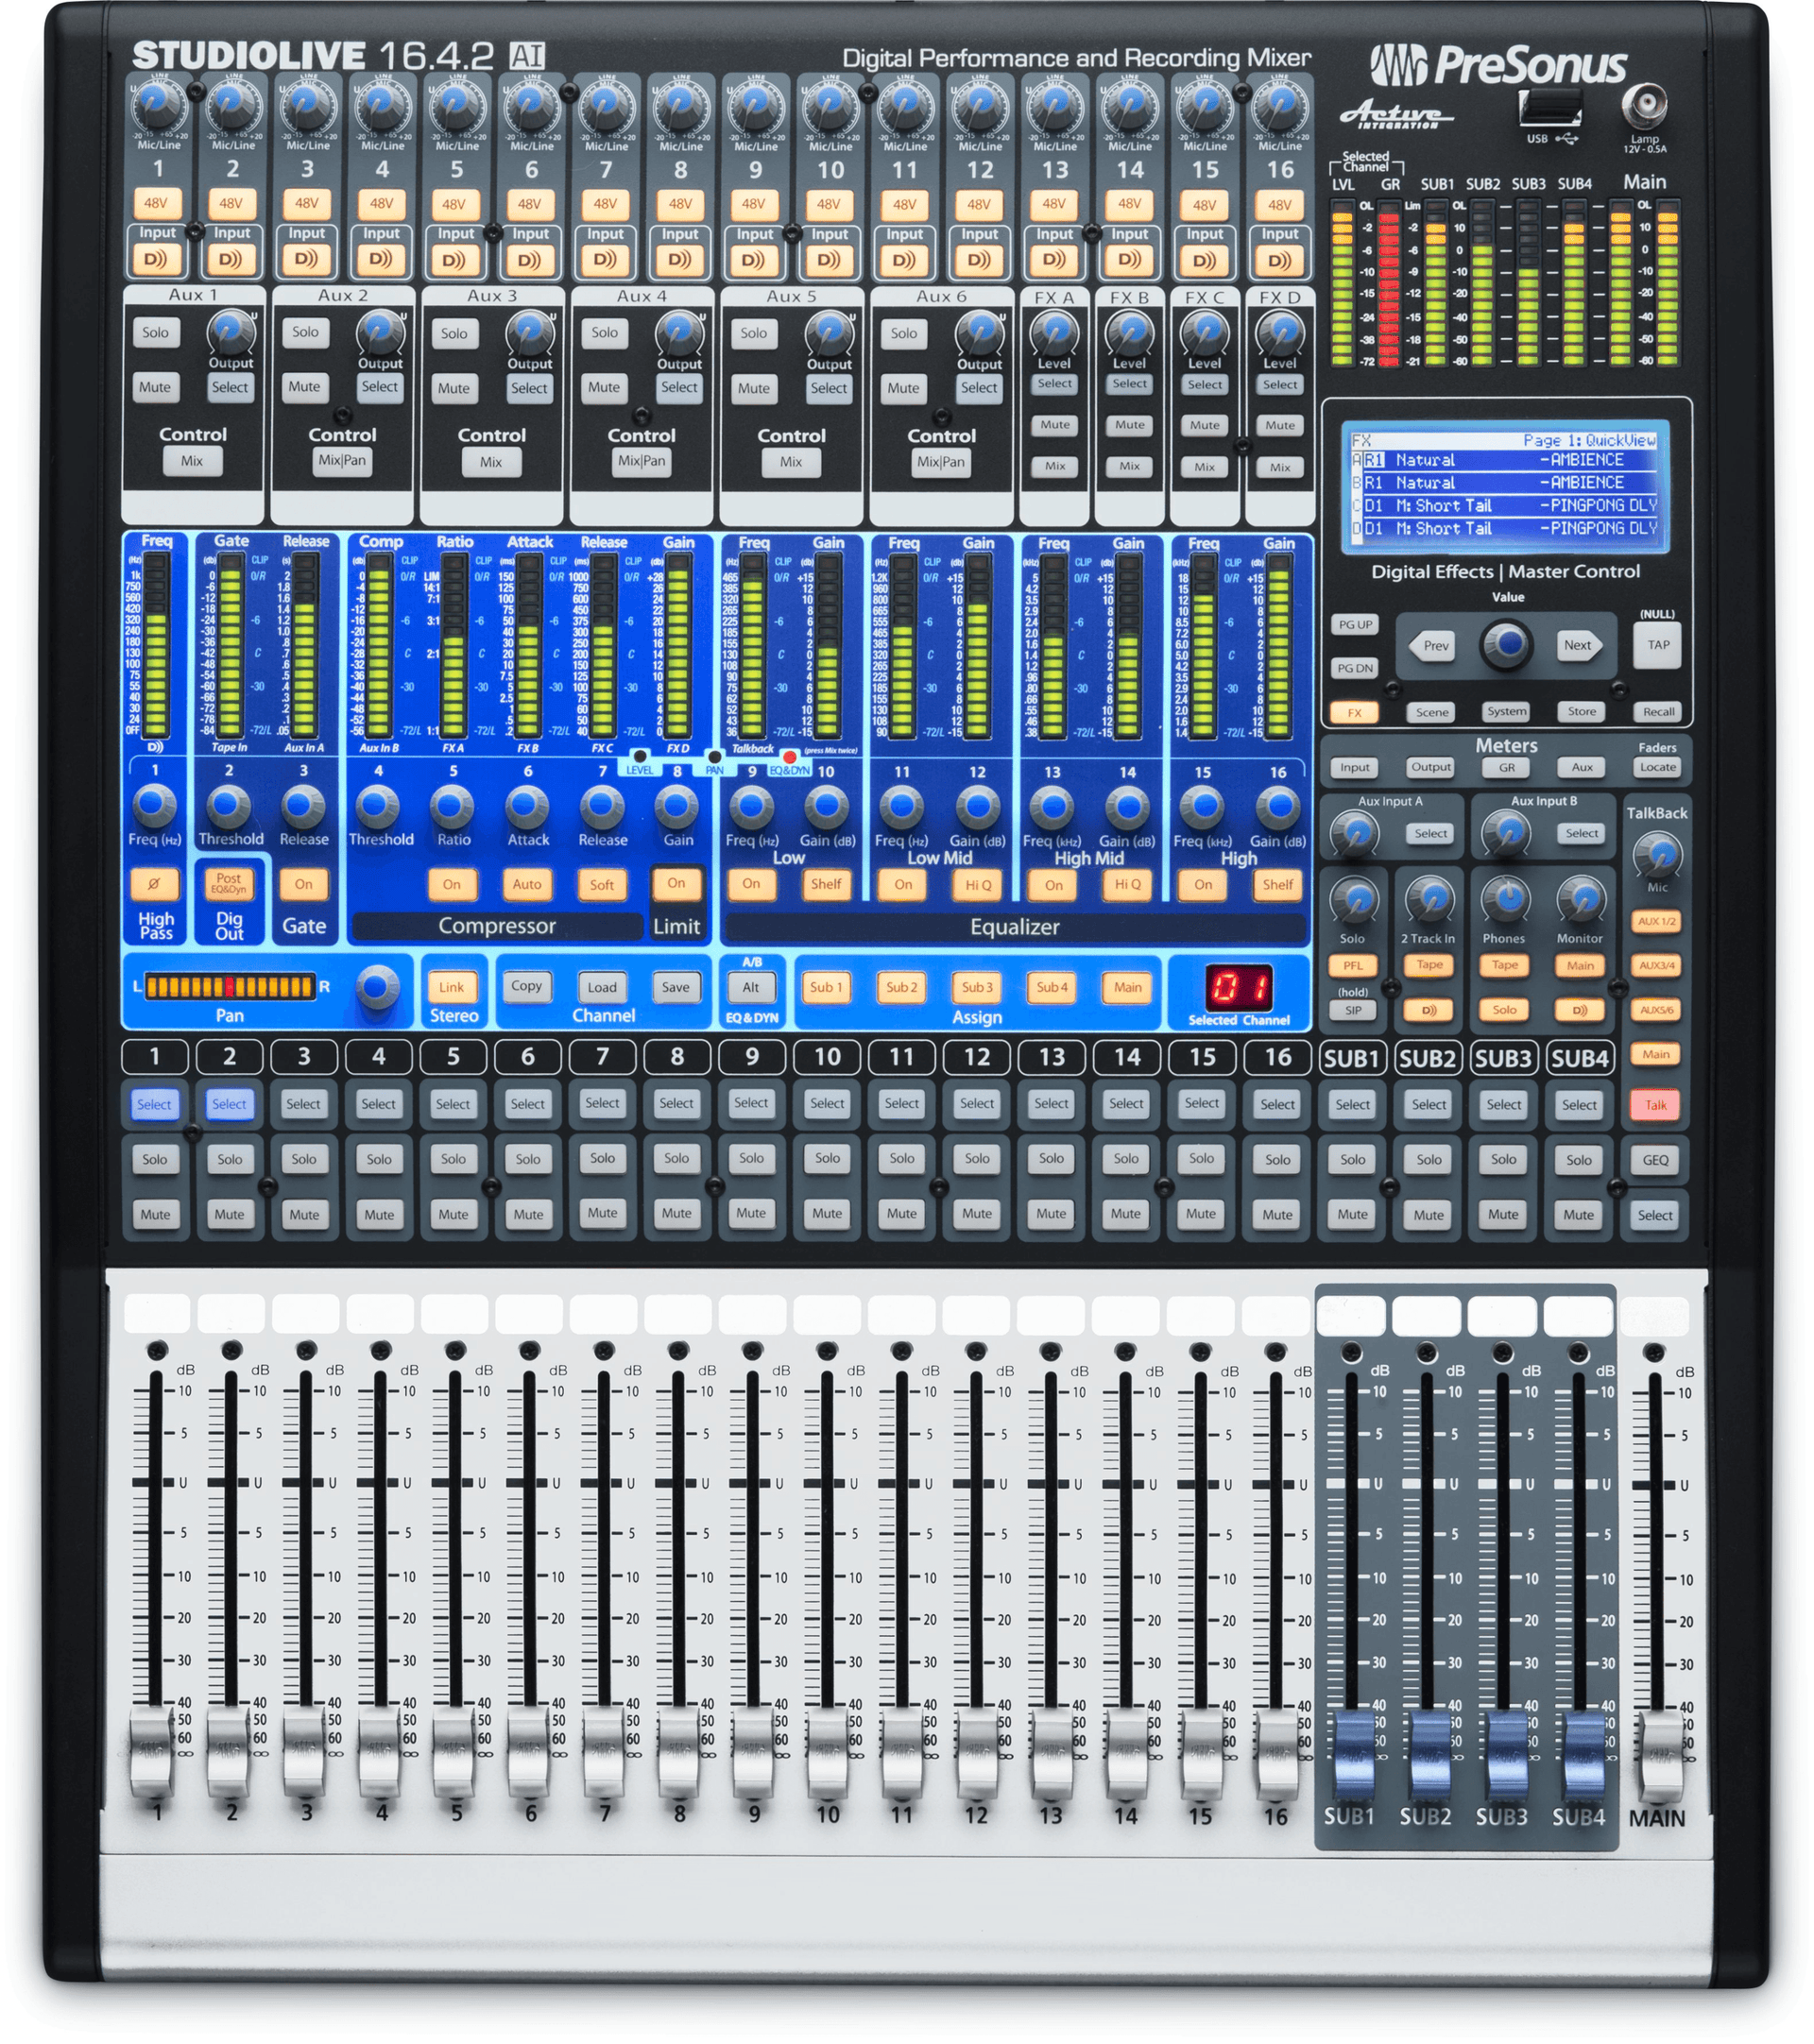This screenshot has width=1814, height=2044.
Task: Enable the Limit On button
Action: point(676,884)
